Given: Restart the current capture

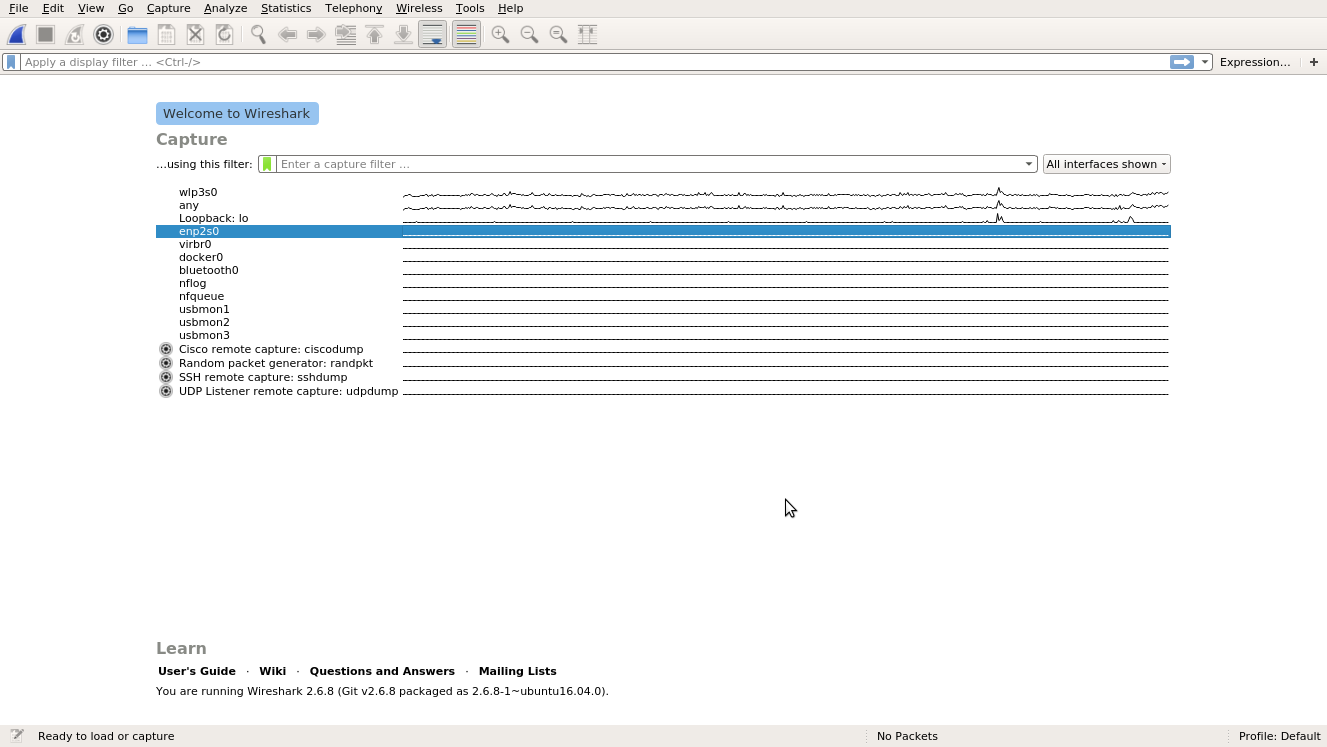Looking at the screenshot, I should 74,35.
